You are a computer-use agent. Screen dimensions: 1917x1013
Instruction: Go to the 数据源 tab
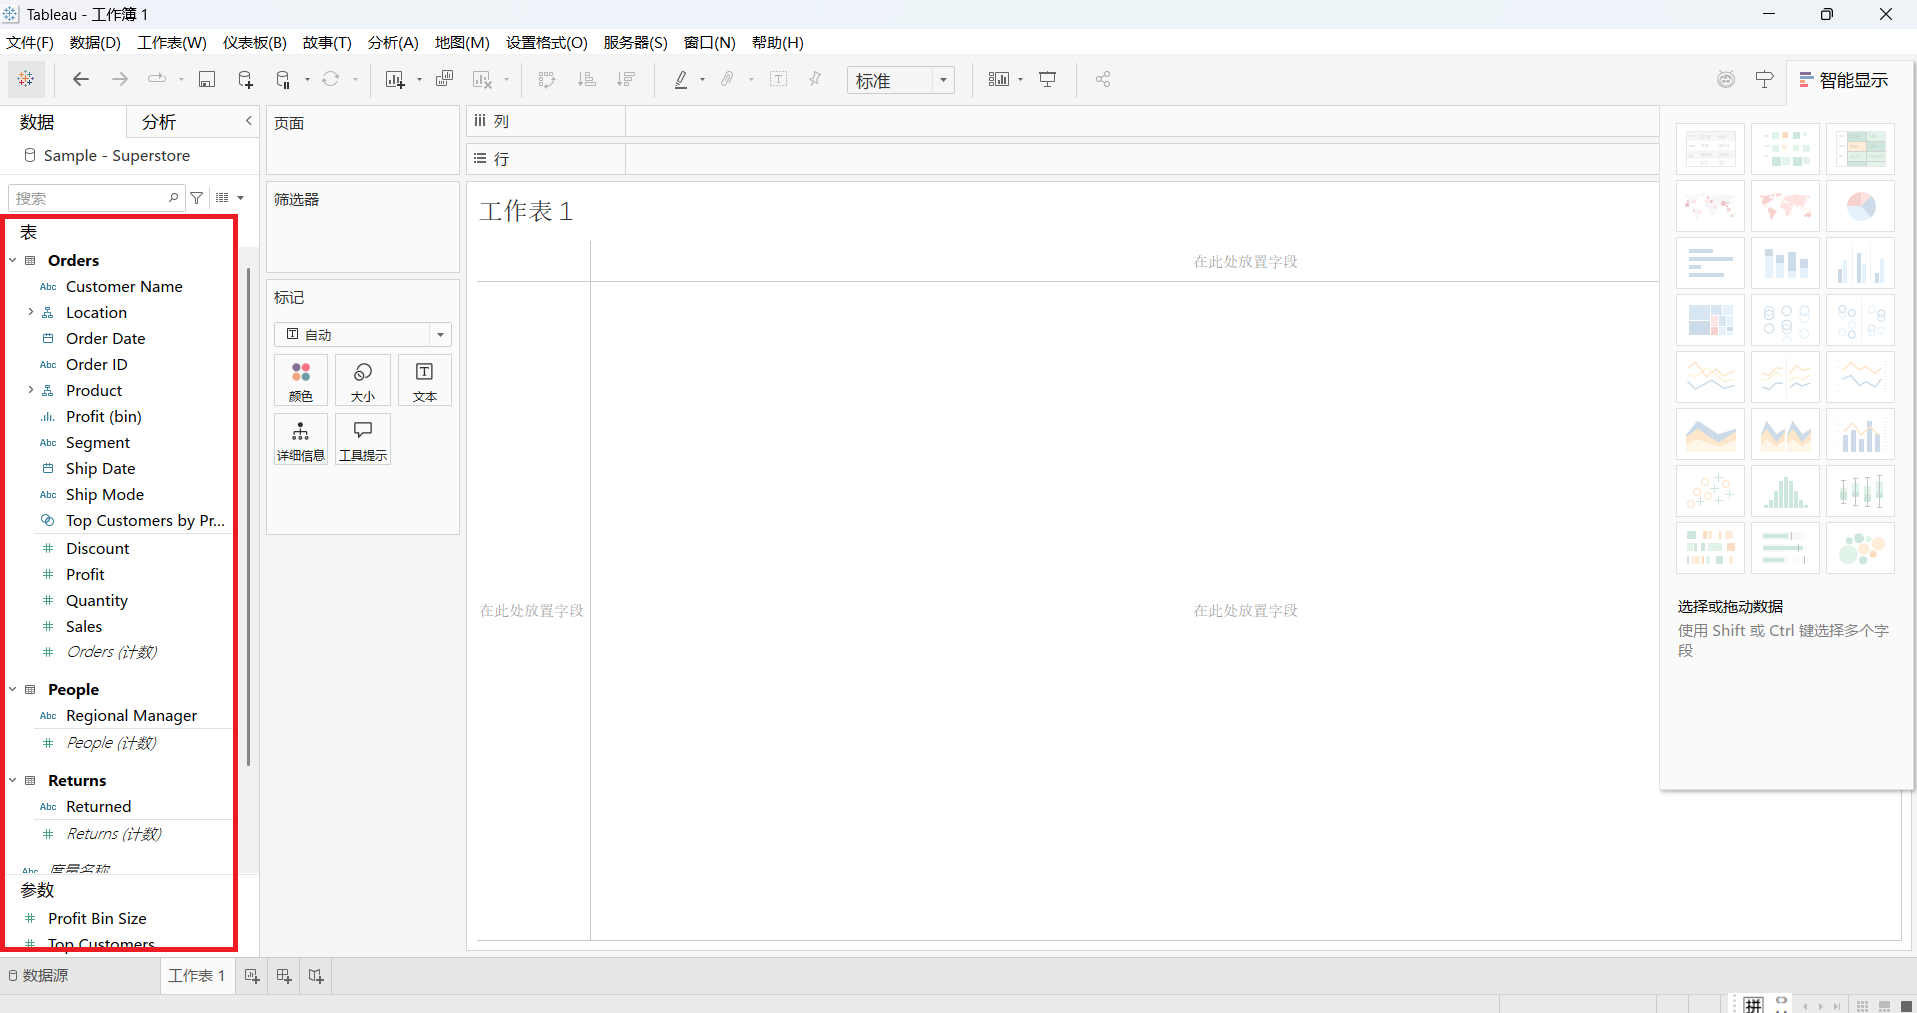coord(39,975)
